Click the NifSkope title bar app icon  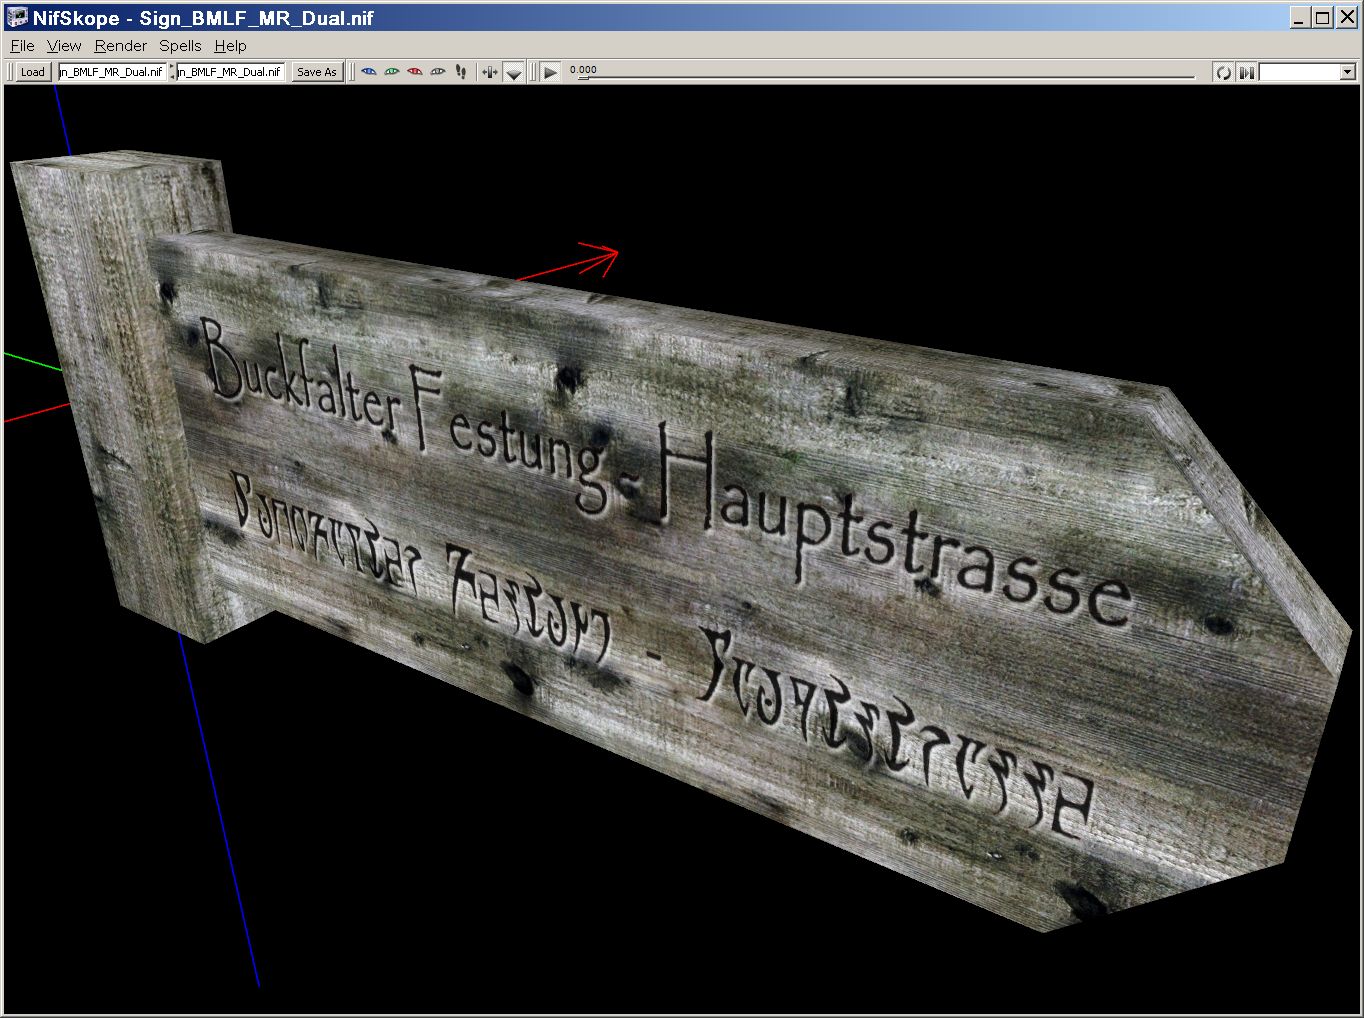coord(17,18)
